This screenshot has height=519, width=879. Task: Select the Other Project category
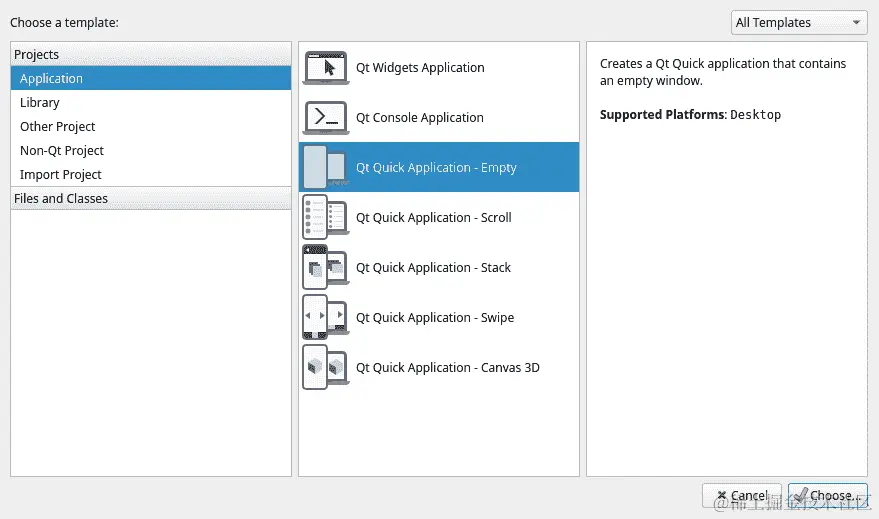[x=151, y=127]
